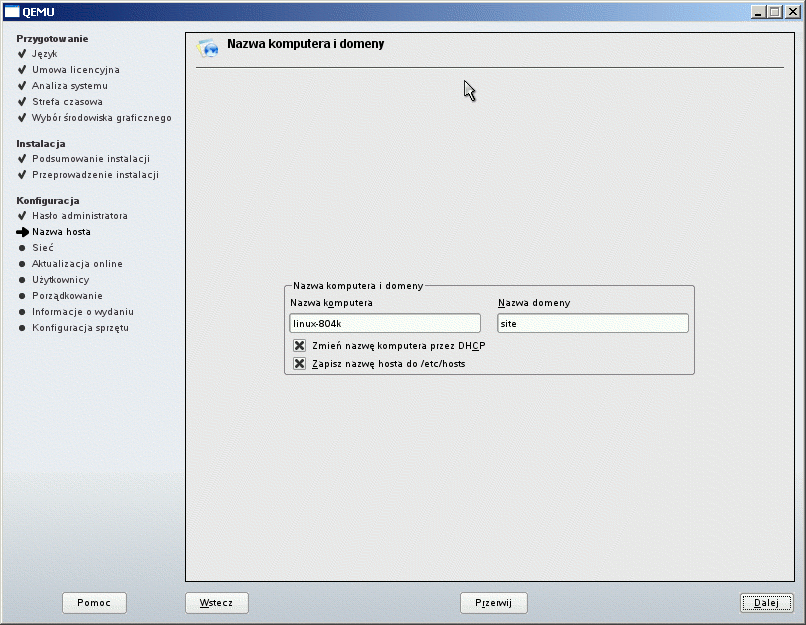This screenshot has height=625, width=806.
Task: Maximize the QEMU window
Action: (774, 11)
